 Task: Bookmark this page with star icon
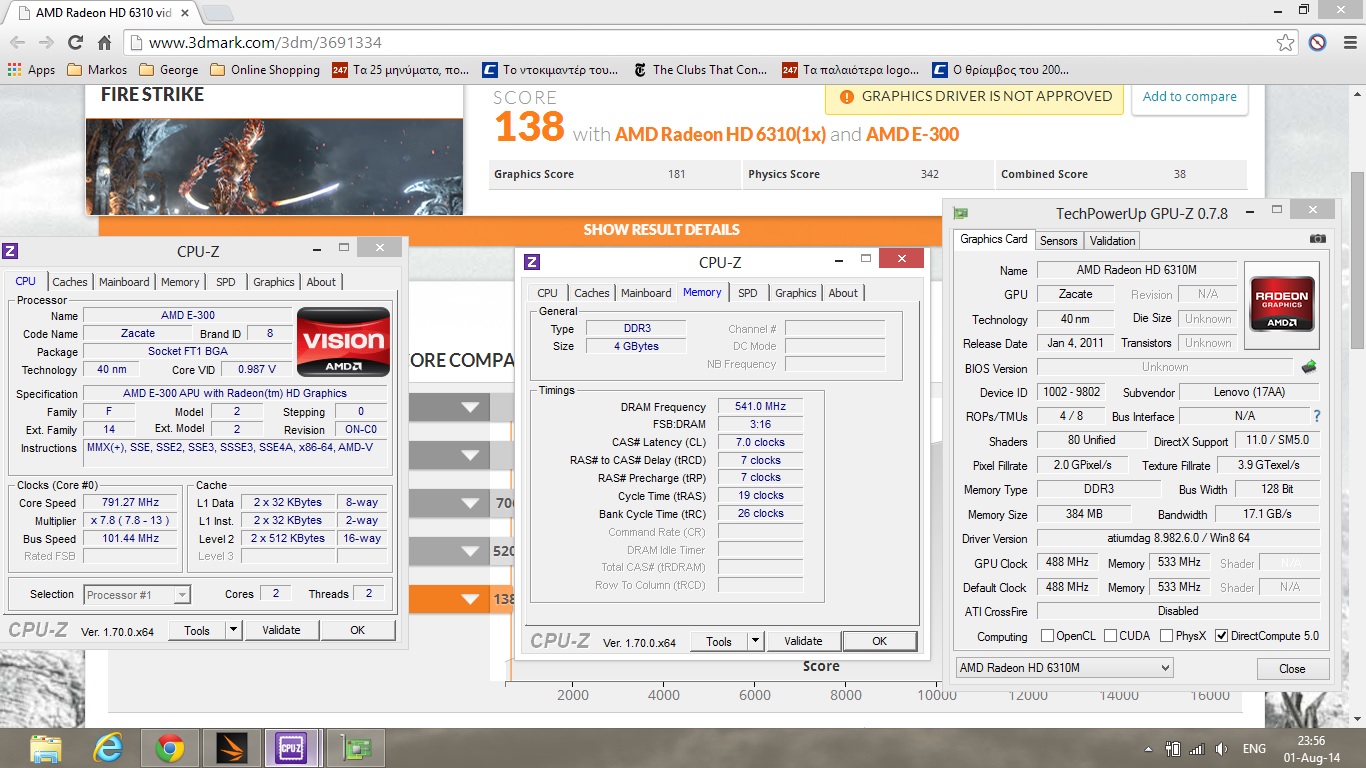pos(1285,43)
